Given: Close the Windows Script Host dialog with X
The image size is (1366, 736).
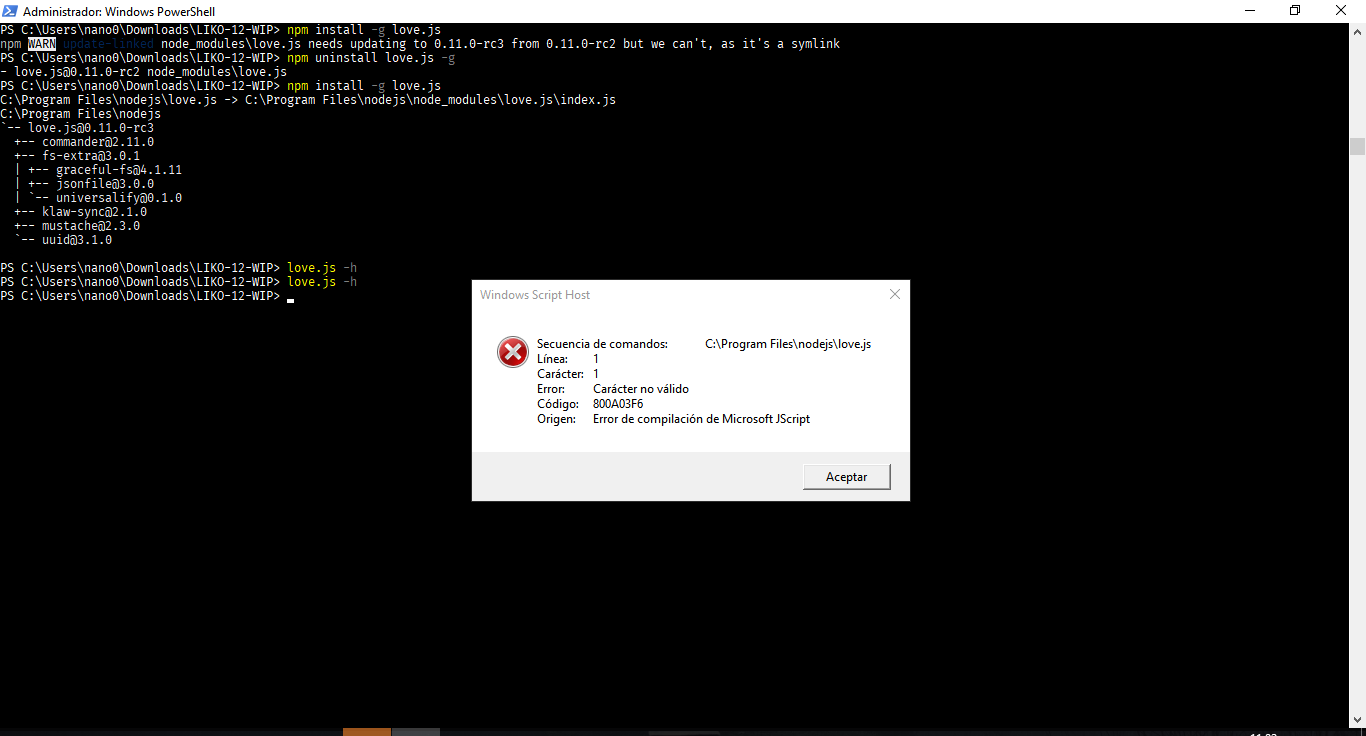Looking at the screenshot, I should click(x=895, y=294).
